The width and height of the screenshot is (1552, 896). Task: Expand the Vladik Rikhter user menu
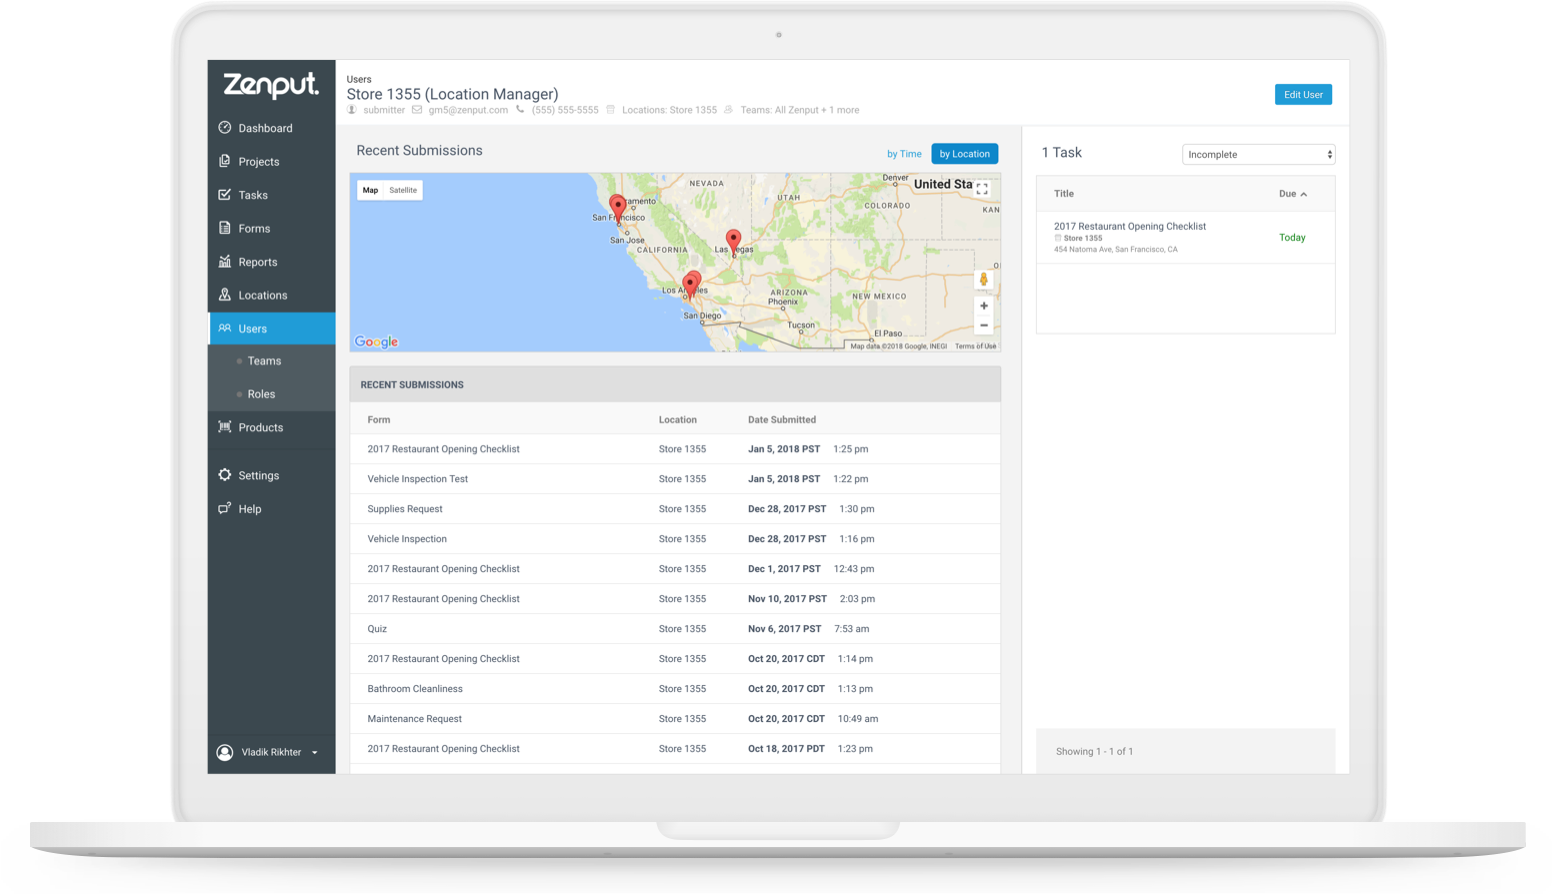[314, 752]
